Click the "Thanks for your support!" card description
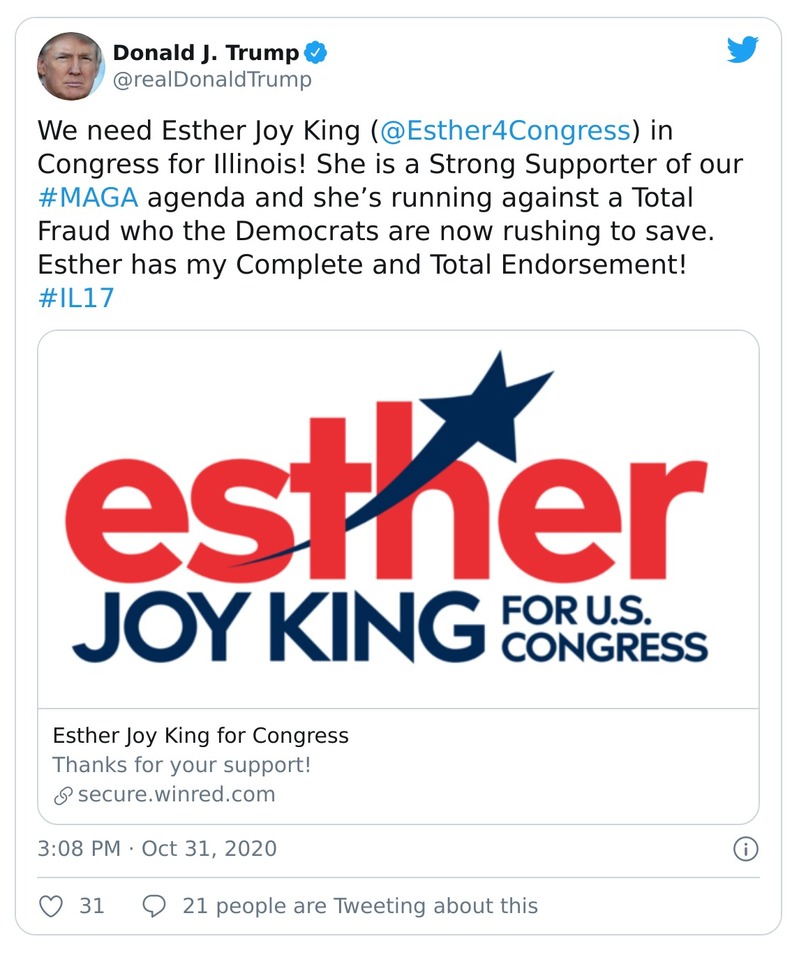Viewport: 799px width, 955px height. coord(181,765)
